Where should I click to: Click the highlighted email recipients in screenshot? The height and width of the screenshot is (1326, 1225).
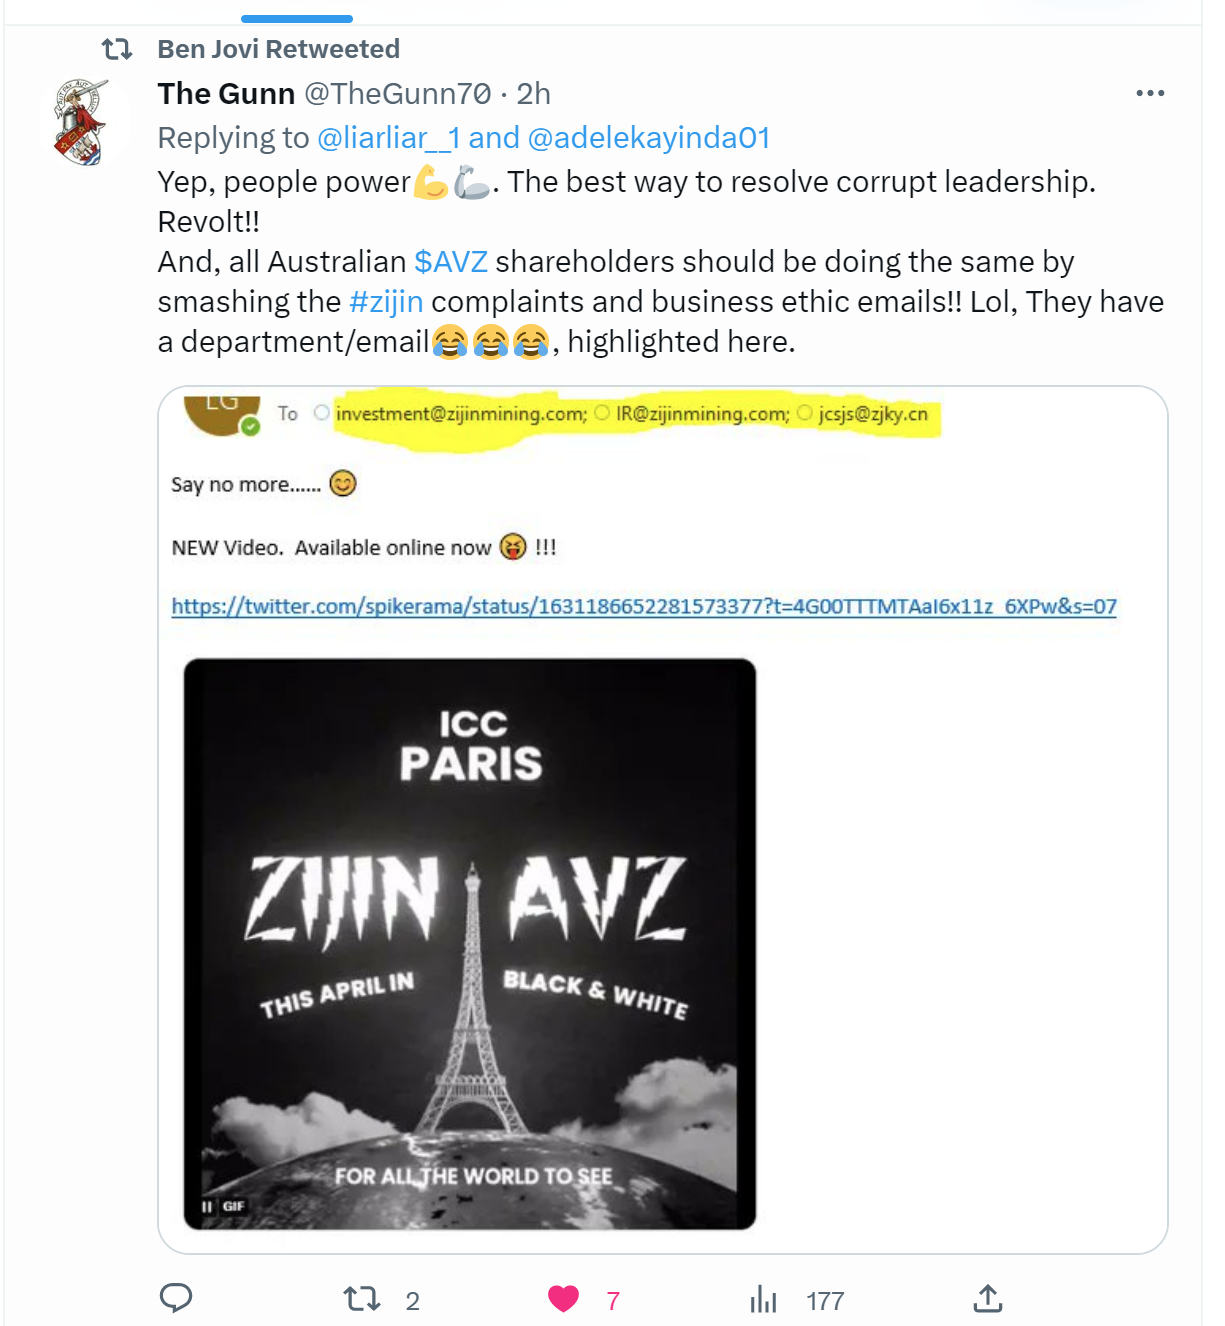click(637, 415)
